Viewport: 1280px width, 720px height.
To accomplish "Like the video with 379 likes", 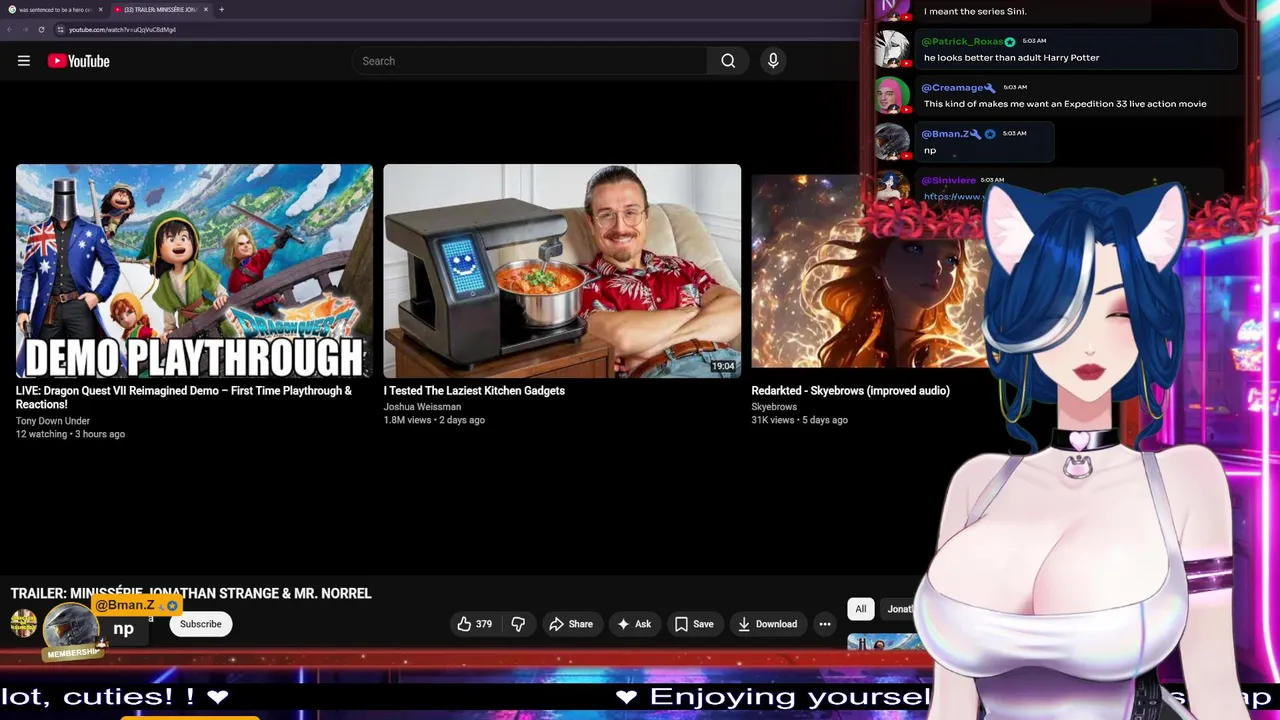I will (475, 624).
